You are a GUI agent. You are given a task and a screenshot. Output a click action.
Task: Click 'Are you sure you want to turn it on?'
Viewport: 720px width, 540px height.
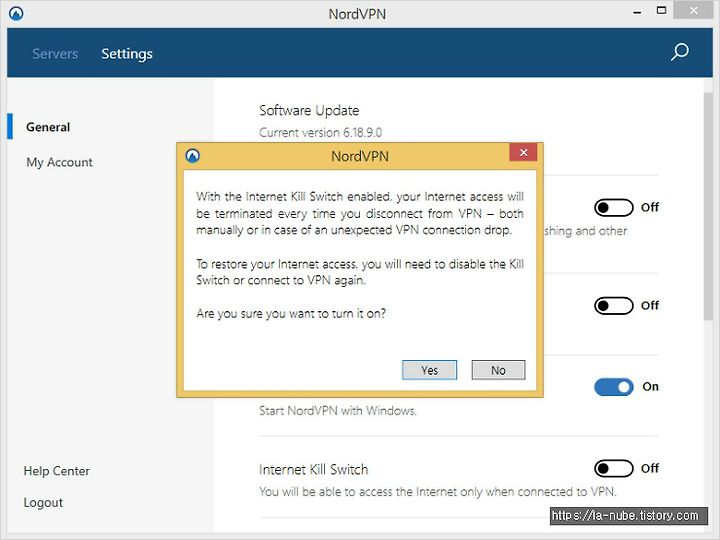click(x=291, y=314)
